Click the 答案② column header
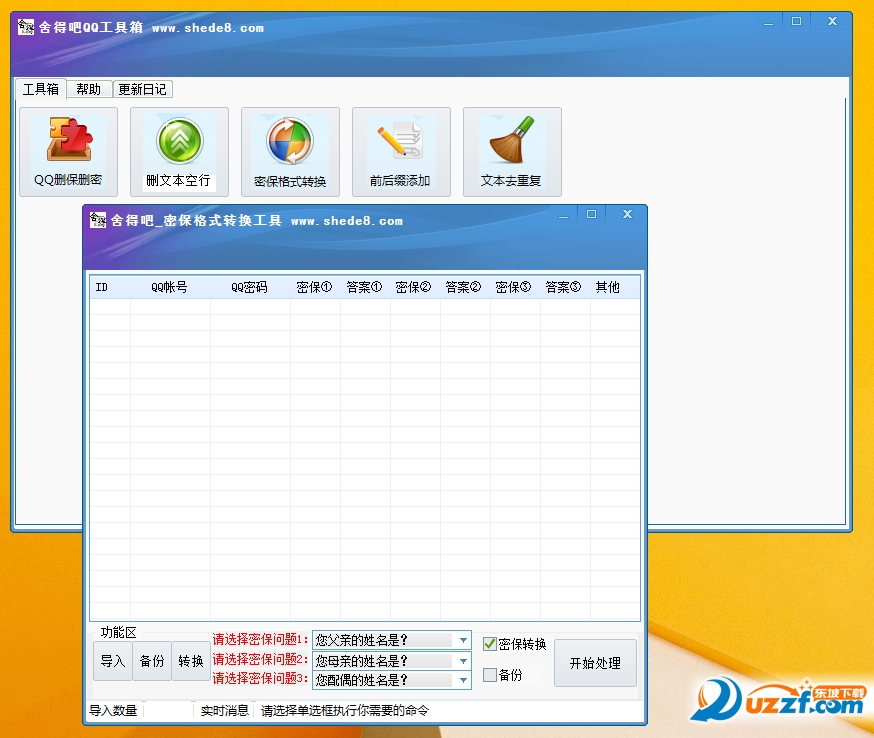The width and height of the screenshot is (874, 738). click(x=465, y=287)
